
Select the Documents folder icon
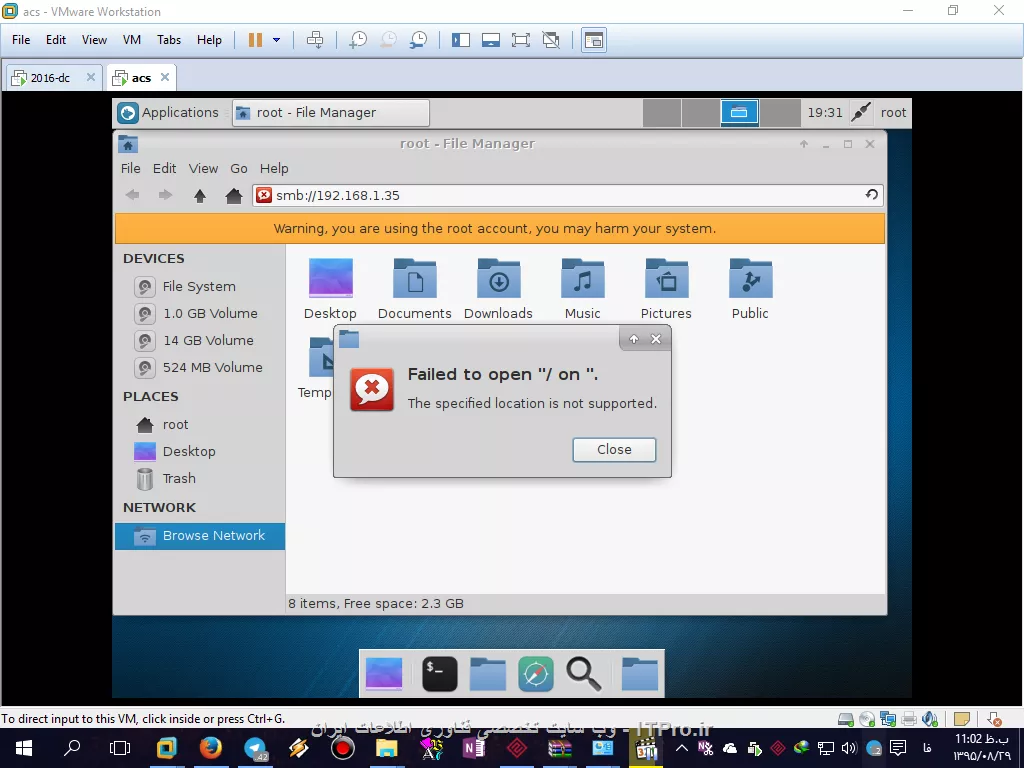[x=415, y=288]
